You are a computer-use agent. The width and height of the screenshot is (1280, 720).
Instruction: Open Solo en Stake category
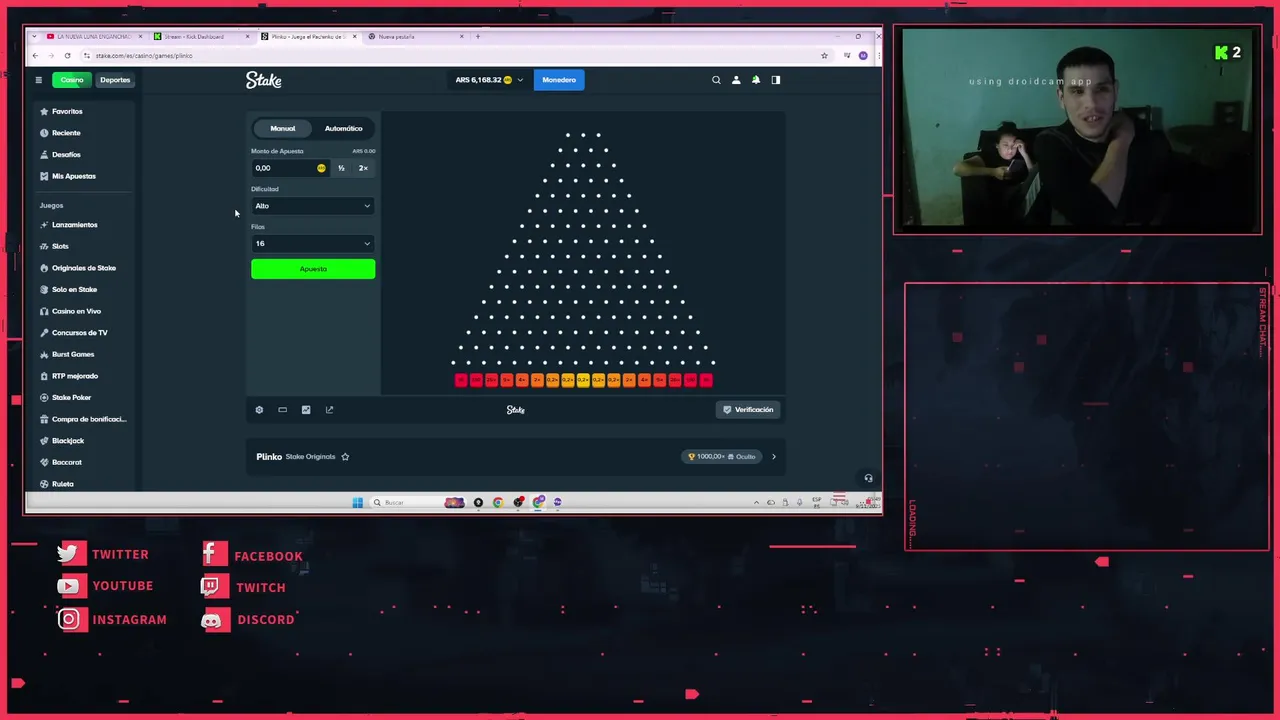[74, 290]
